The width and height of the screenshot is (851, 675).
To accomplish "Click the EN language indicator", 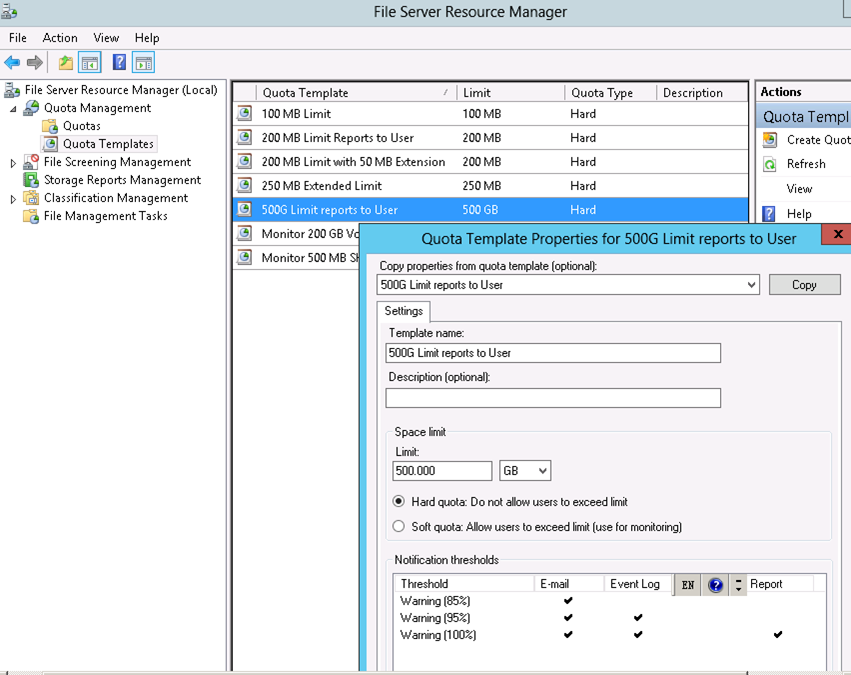I will point(688,585).
